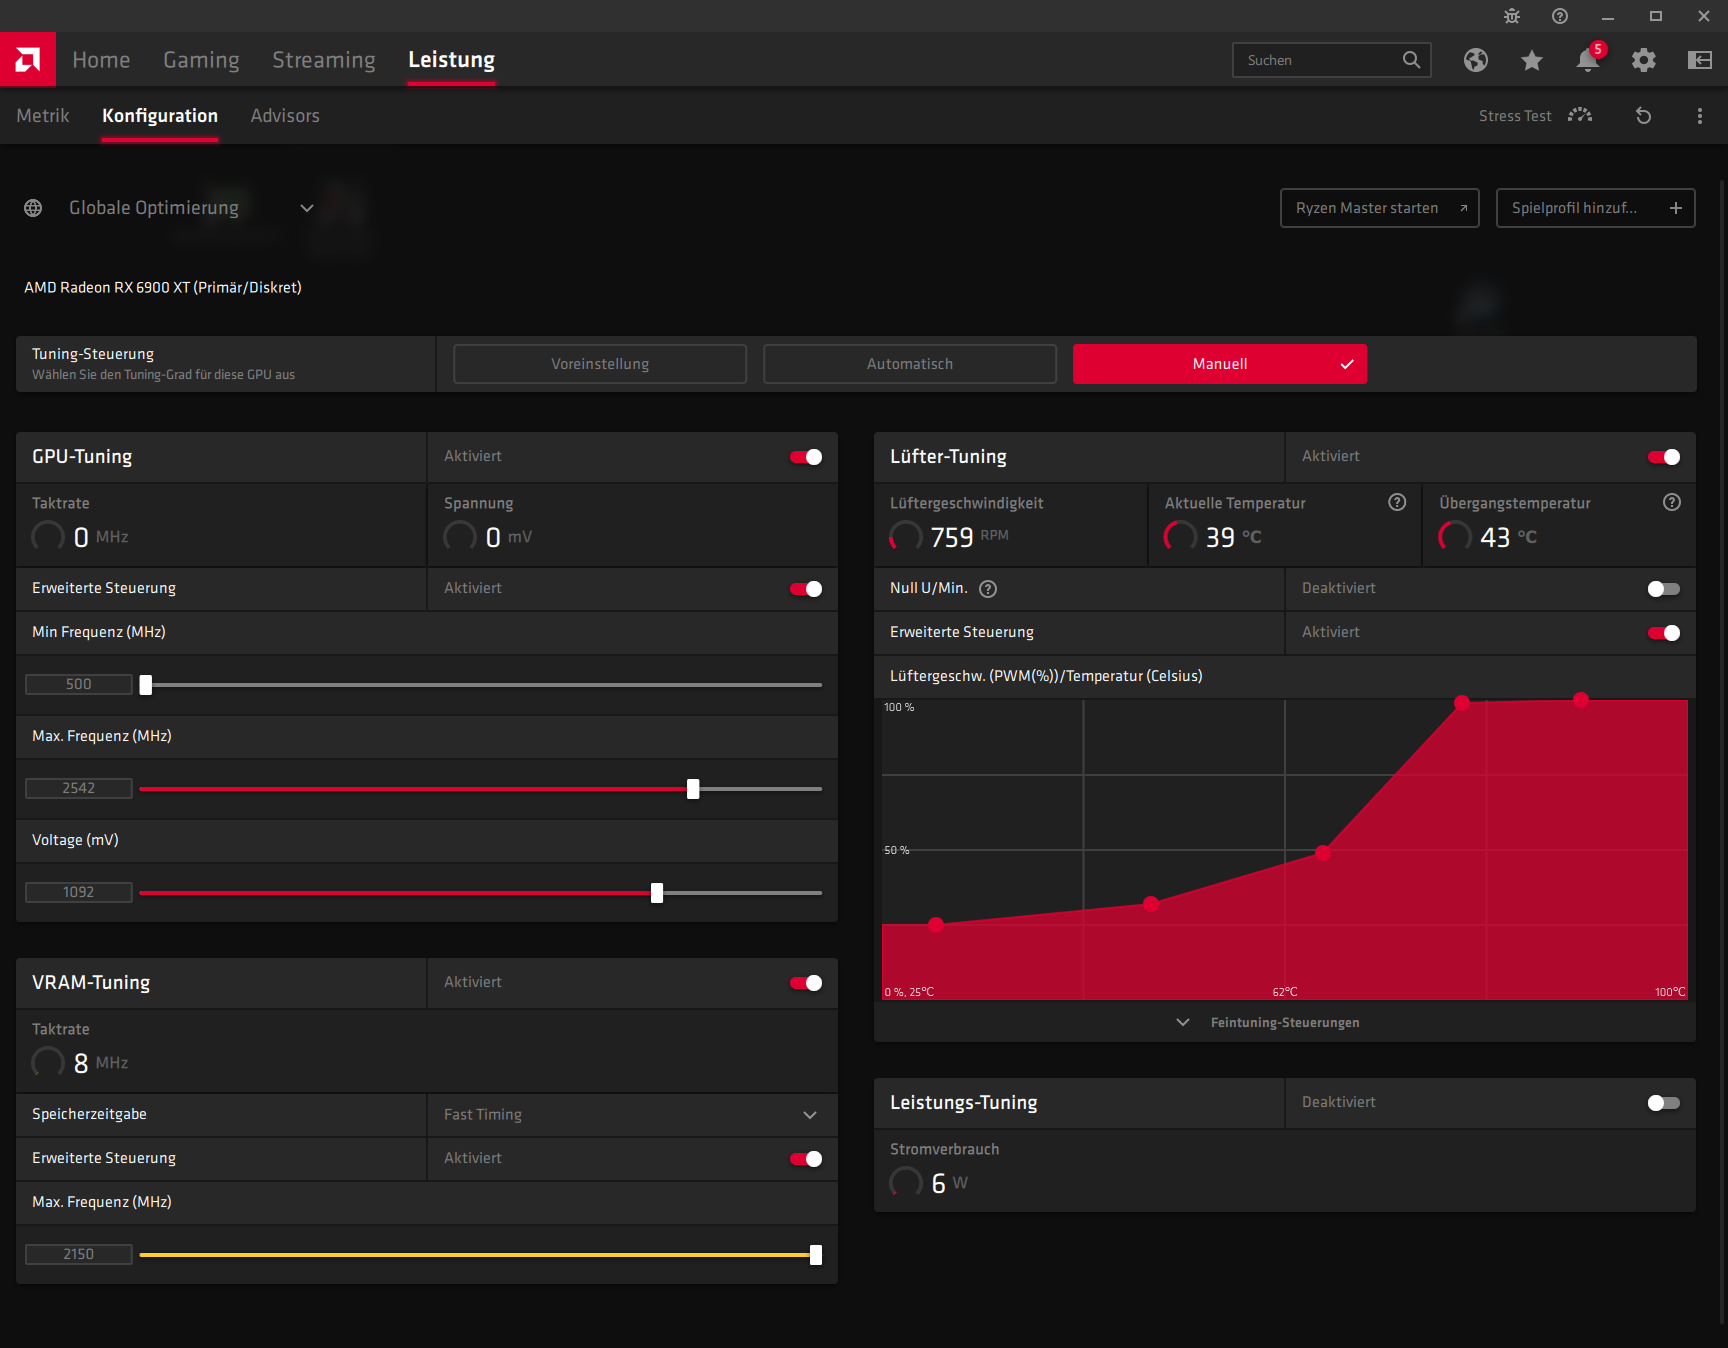Click the Voltage value box 1092
The width and height of the screenshot is (1728, 1348).
tap(79, 893)
